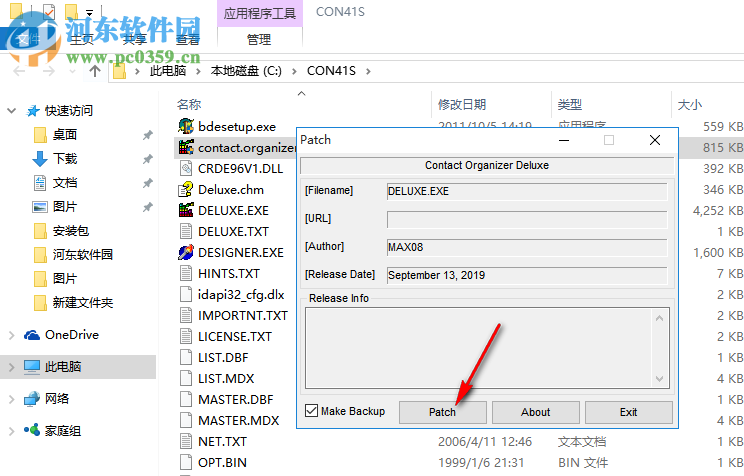The height and width of the screenshot is (476, 744).
Task: Click the Author field showing MAX08
Action: pyautogui.click(x=527, y=247)
